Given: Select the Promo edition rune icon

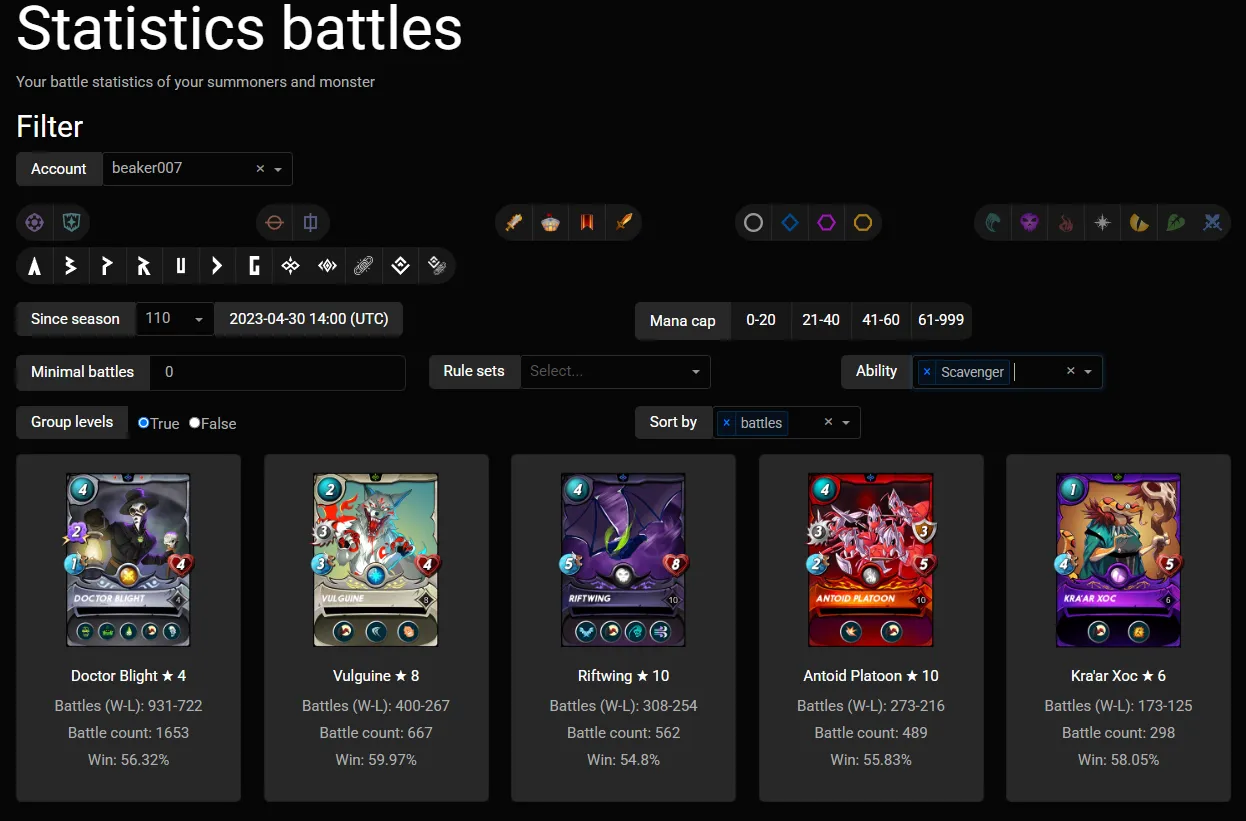Looking at the screenshot, I should pos(107,266).
